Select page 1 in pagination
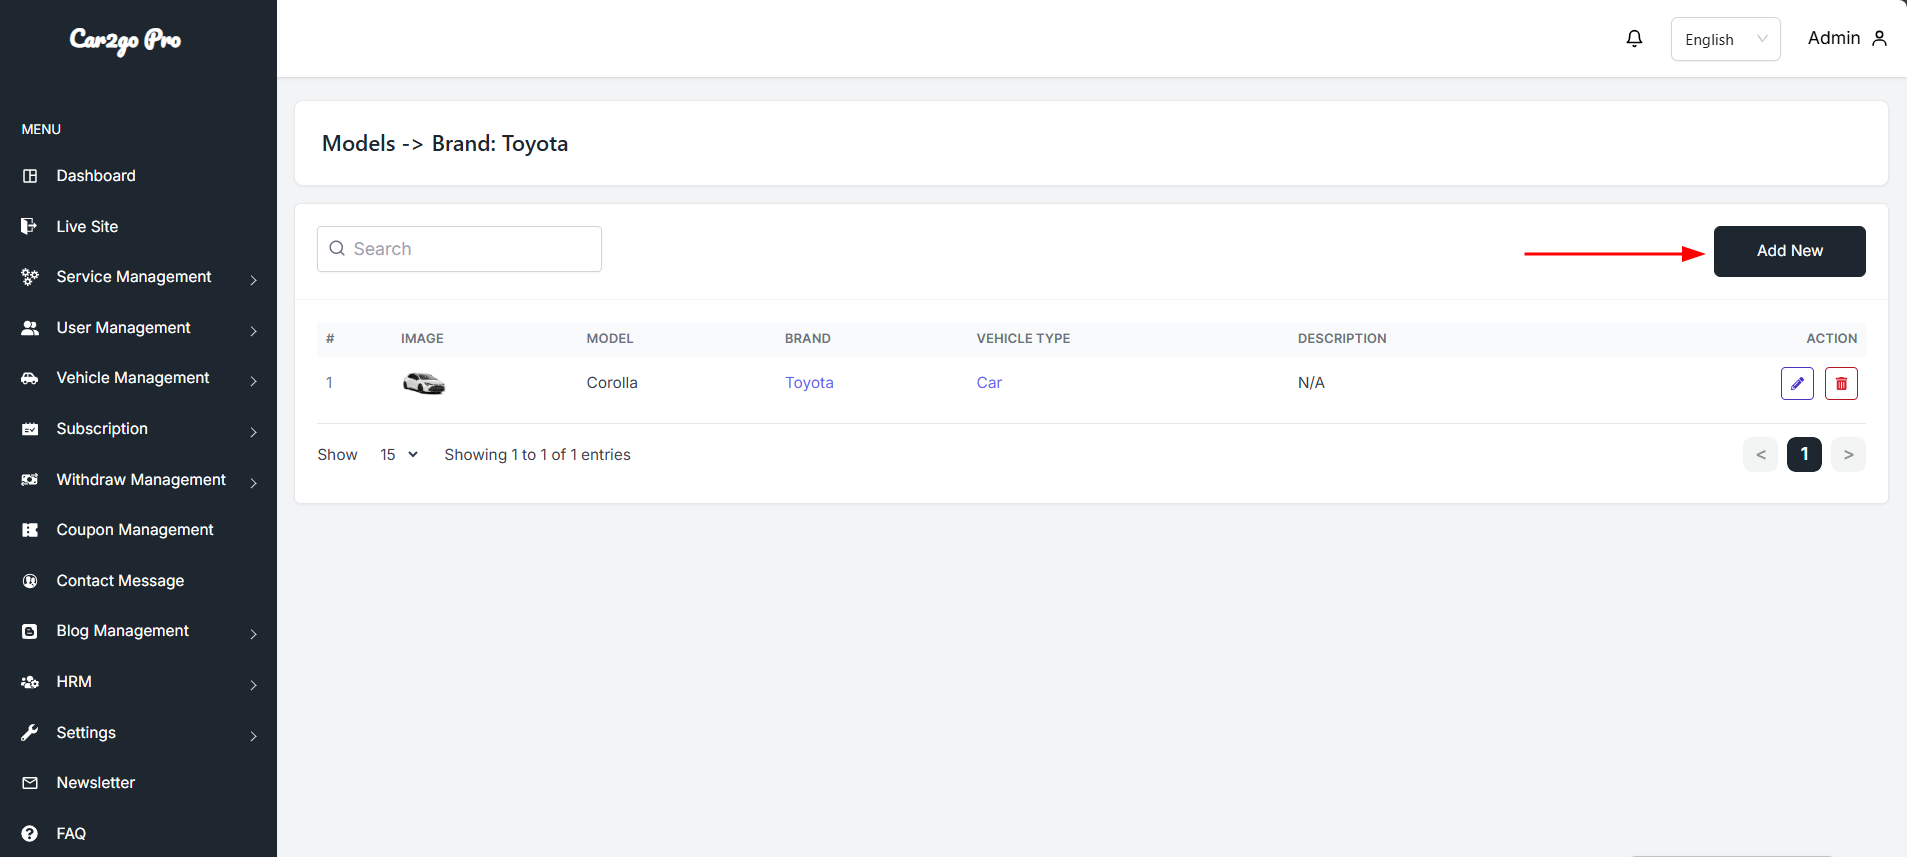Screen dimensions: 1907x857 1804,455
